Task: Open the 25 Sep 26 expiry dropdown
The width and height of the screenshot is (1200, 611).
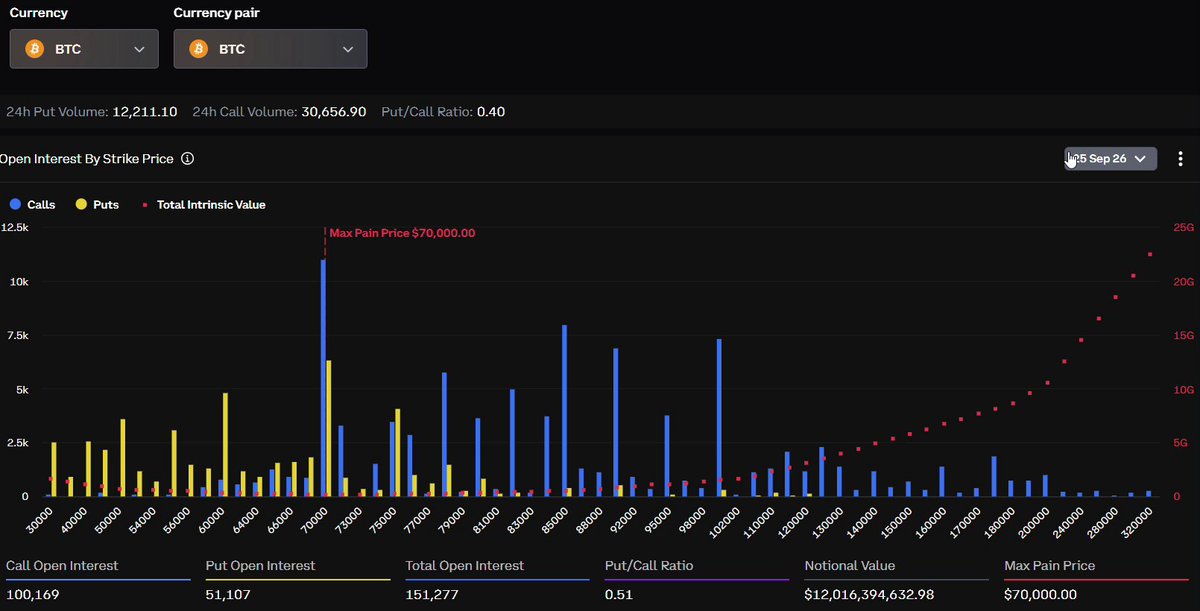Action: click(x=1110, y=159)
